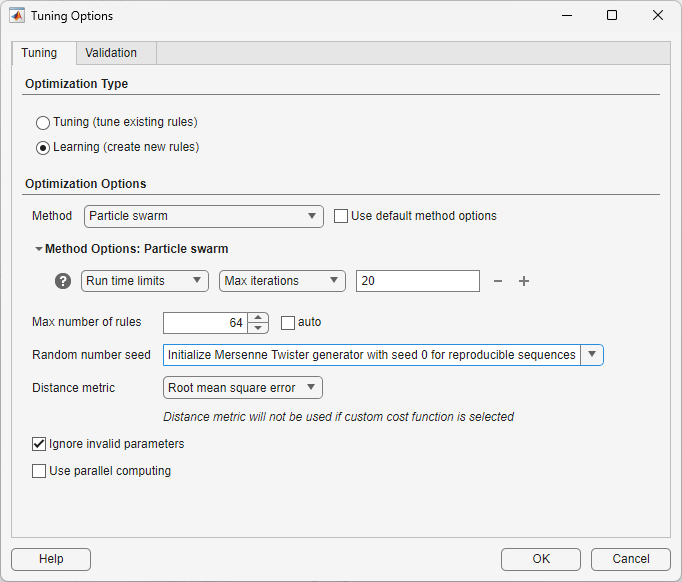
Task: Click the help question mark icon
Action: [x=63, y=281]
